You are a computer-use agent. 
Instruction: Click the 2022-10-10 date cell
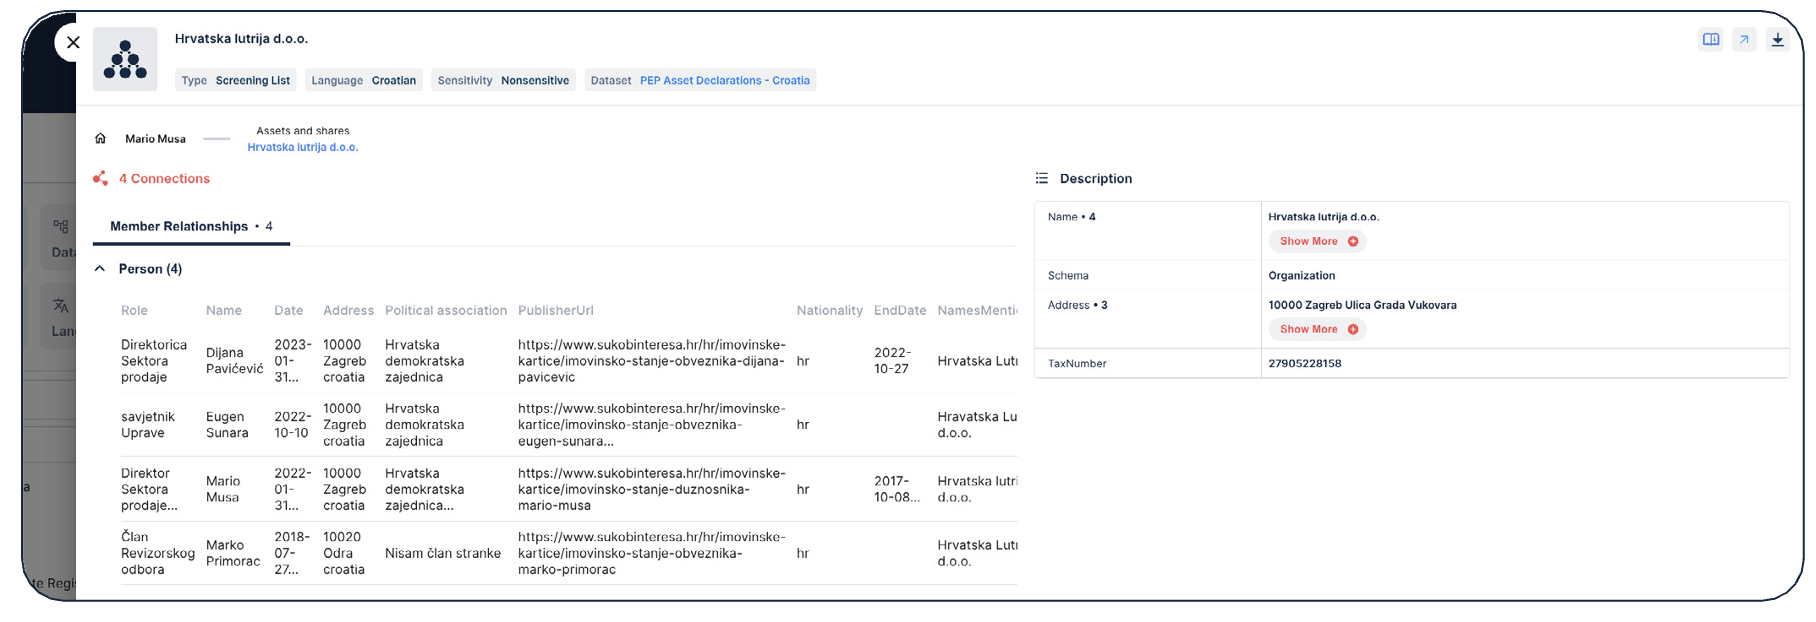coord(293,425)
